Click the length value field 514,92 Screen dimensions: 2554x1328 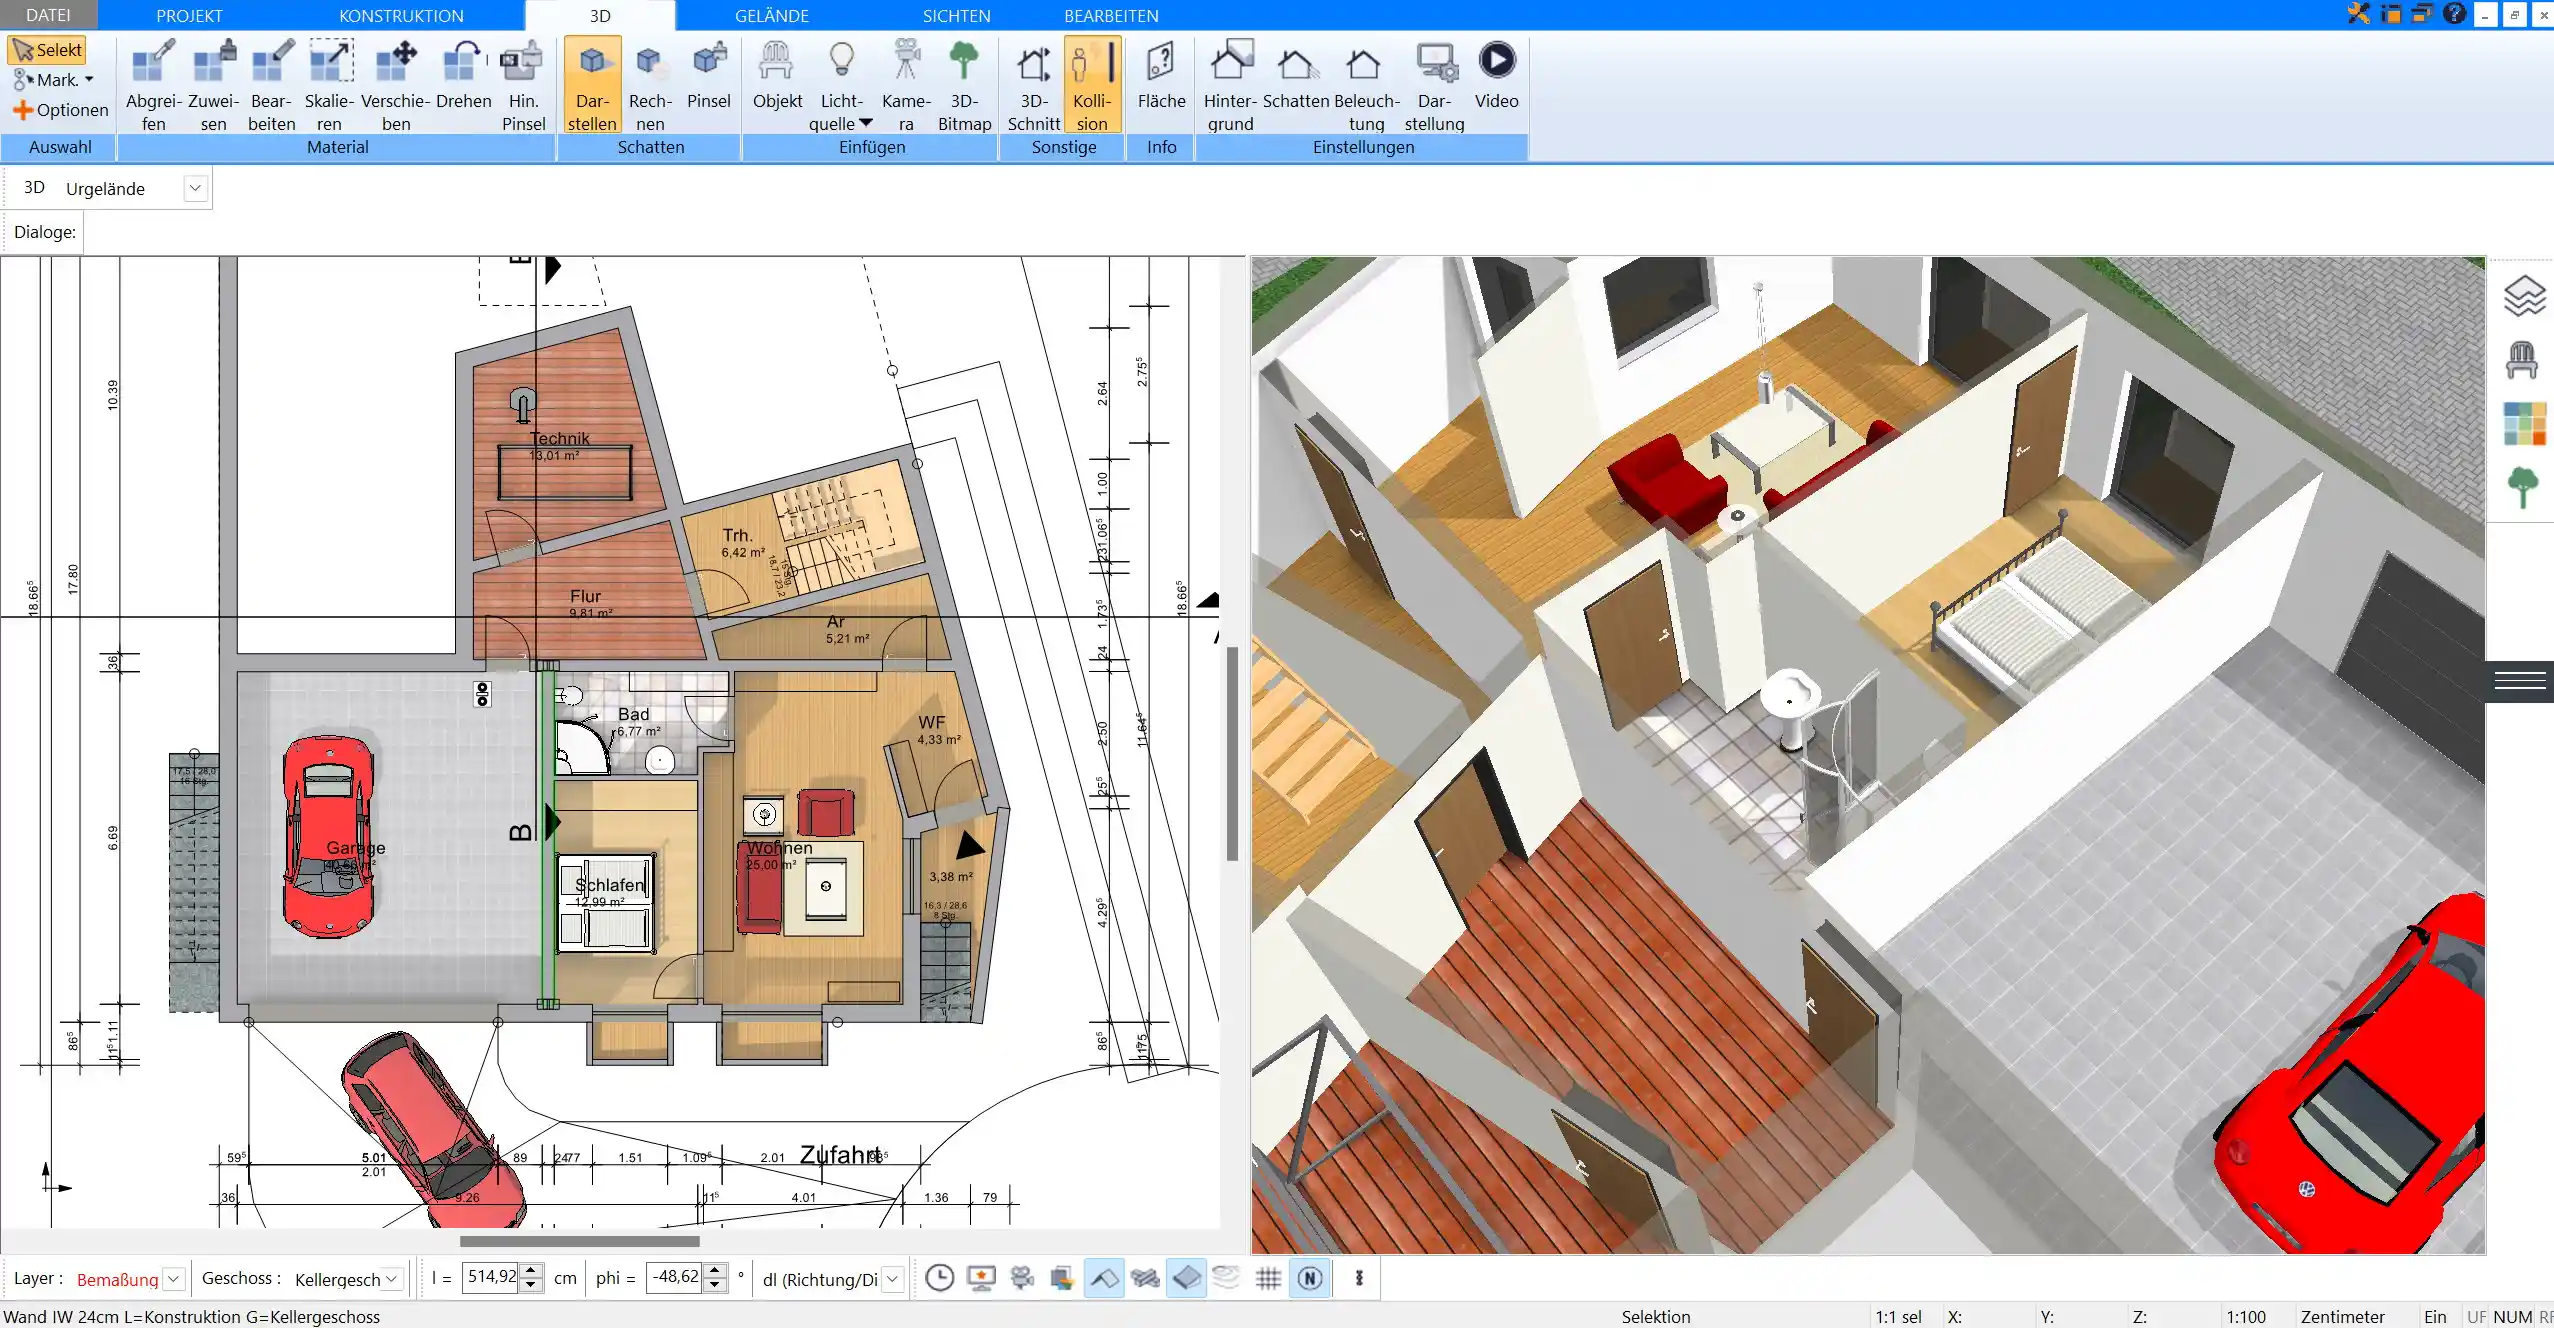click(x=491, y=1277)
